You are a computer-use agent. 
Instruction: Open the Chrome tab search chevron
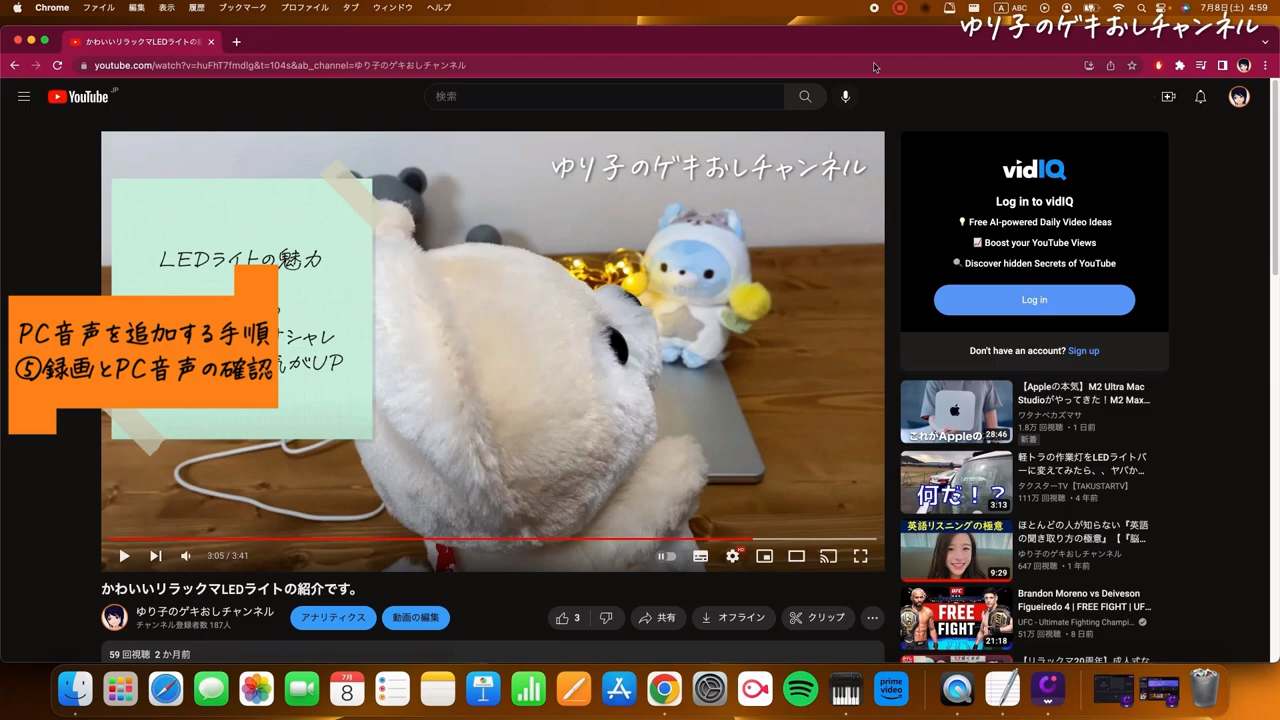1265,42
